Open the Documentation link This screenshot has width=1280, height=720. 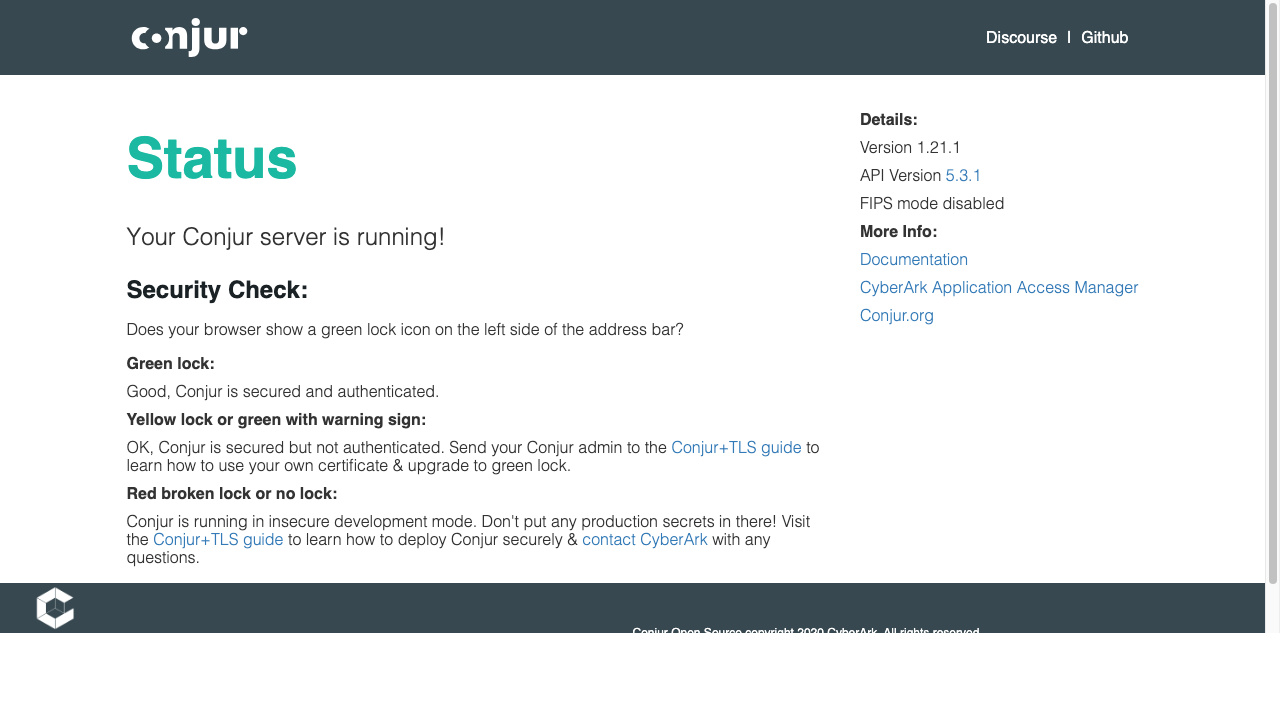[913, 259]
